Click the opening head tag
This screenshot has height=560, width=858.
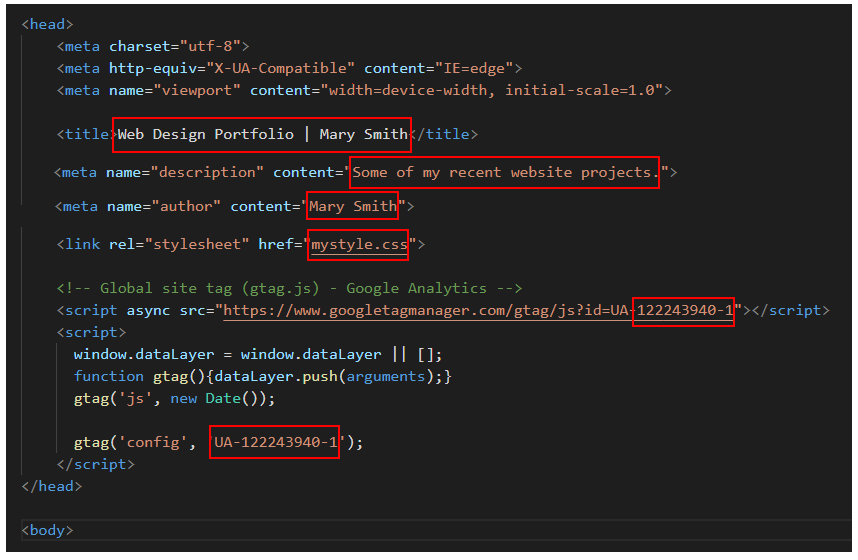(47, 24)
